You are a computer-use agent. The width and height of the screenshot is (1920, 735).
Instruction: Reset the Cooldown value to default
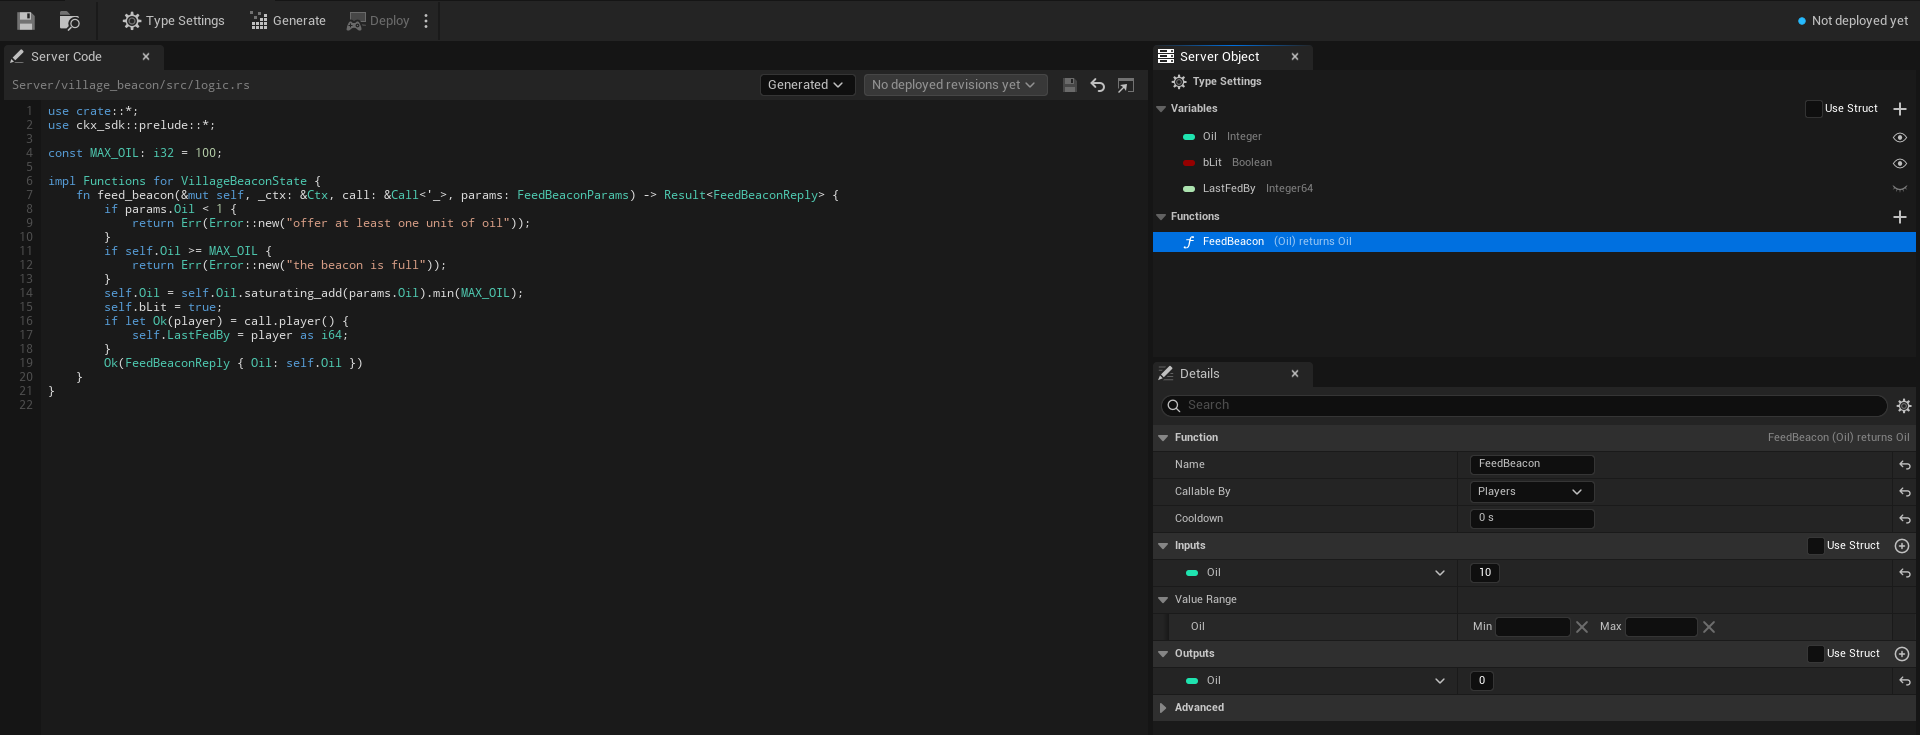[1904, 519]
